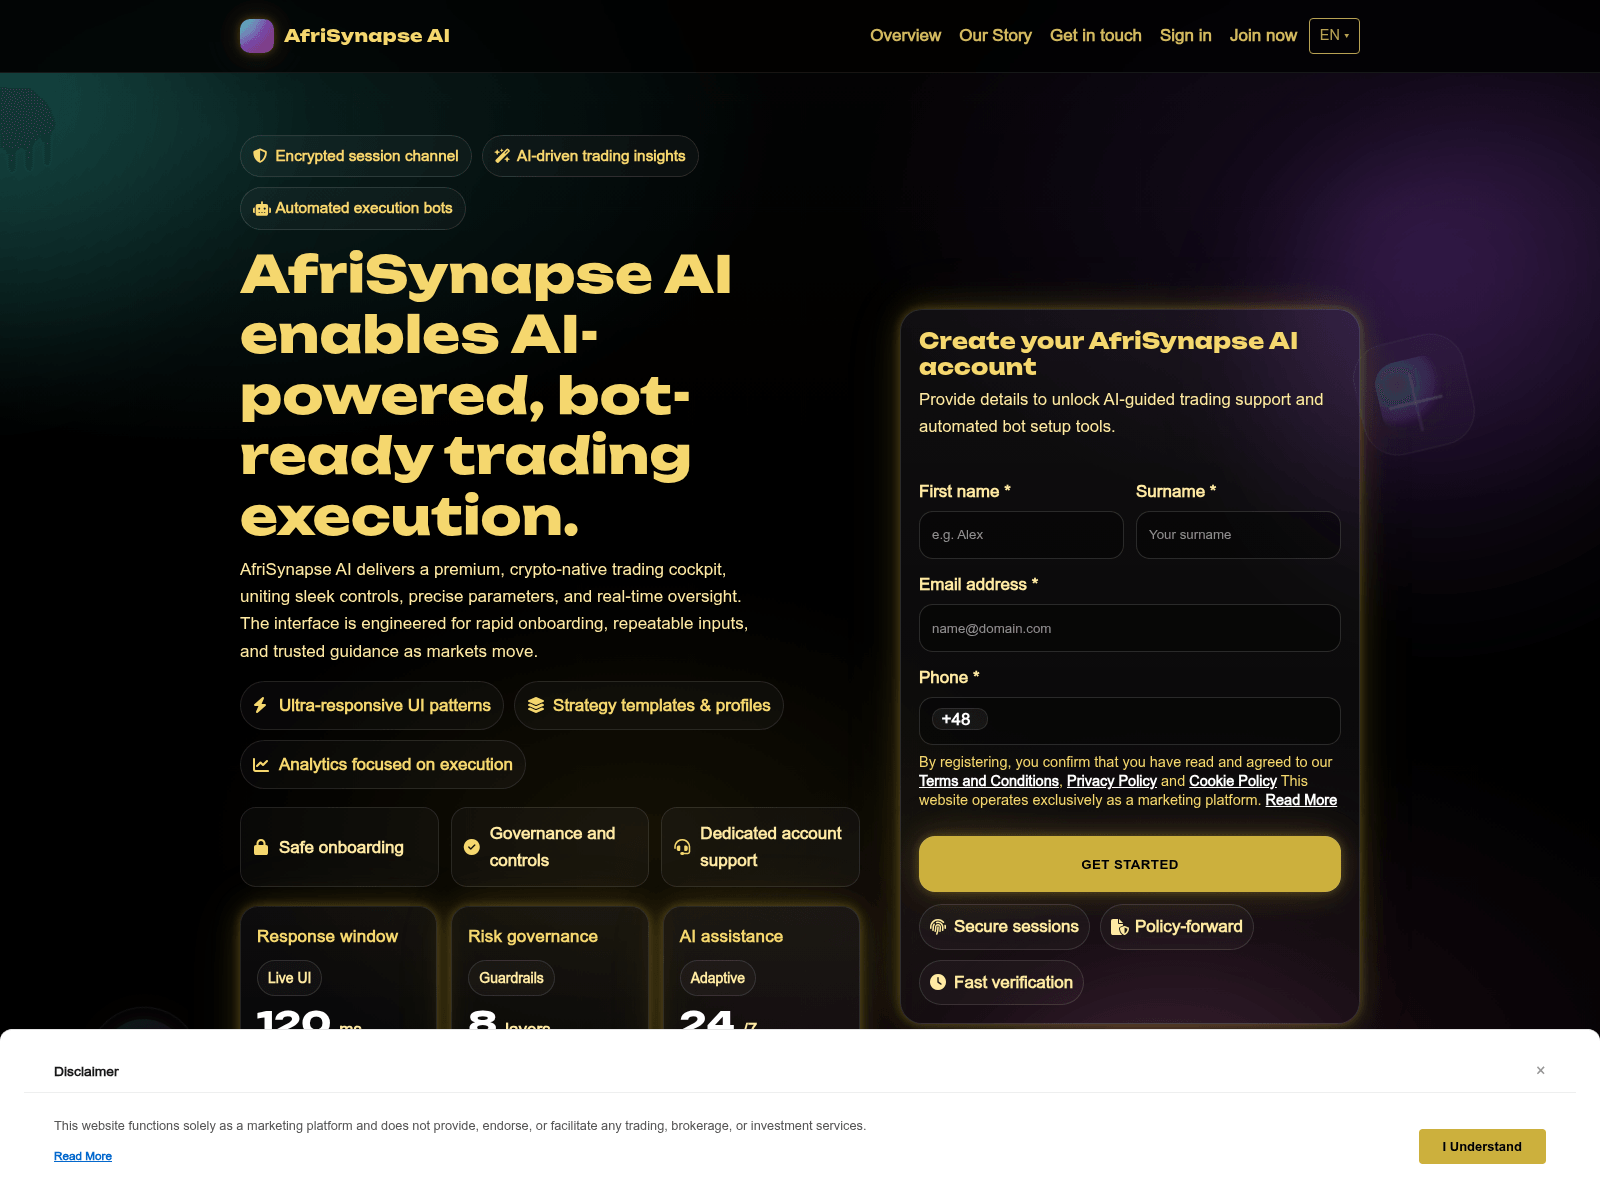Click the document icon in Policy-forward chip
The image size is (1600, 1200).
pos(1119,927)
